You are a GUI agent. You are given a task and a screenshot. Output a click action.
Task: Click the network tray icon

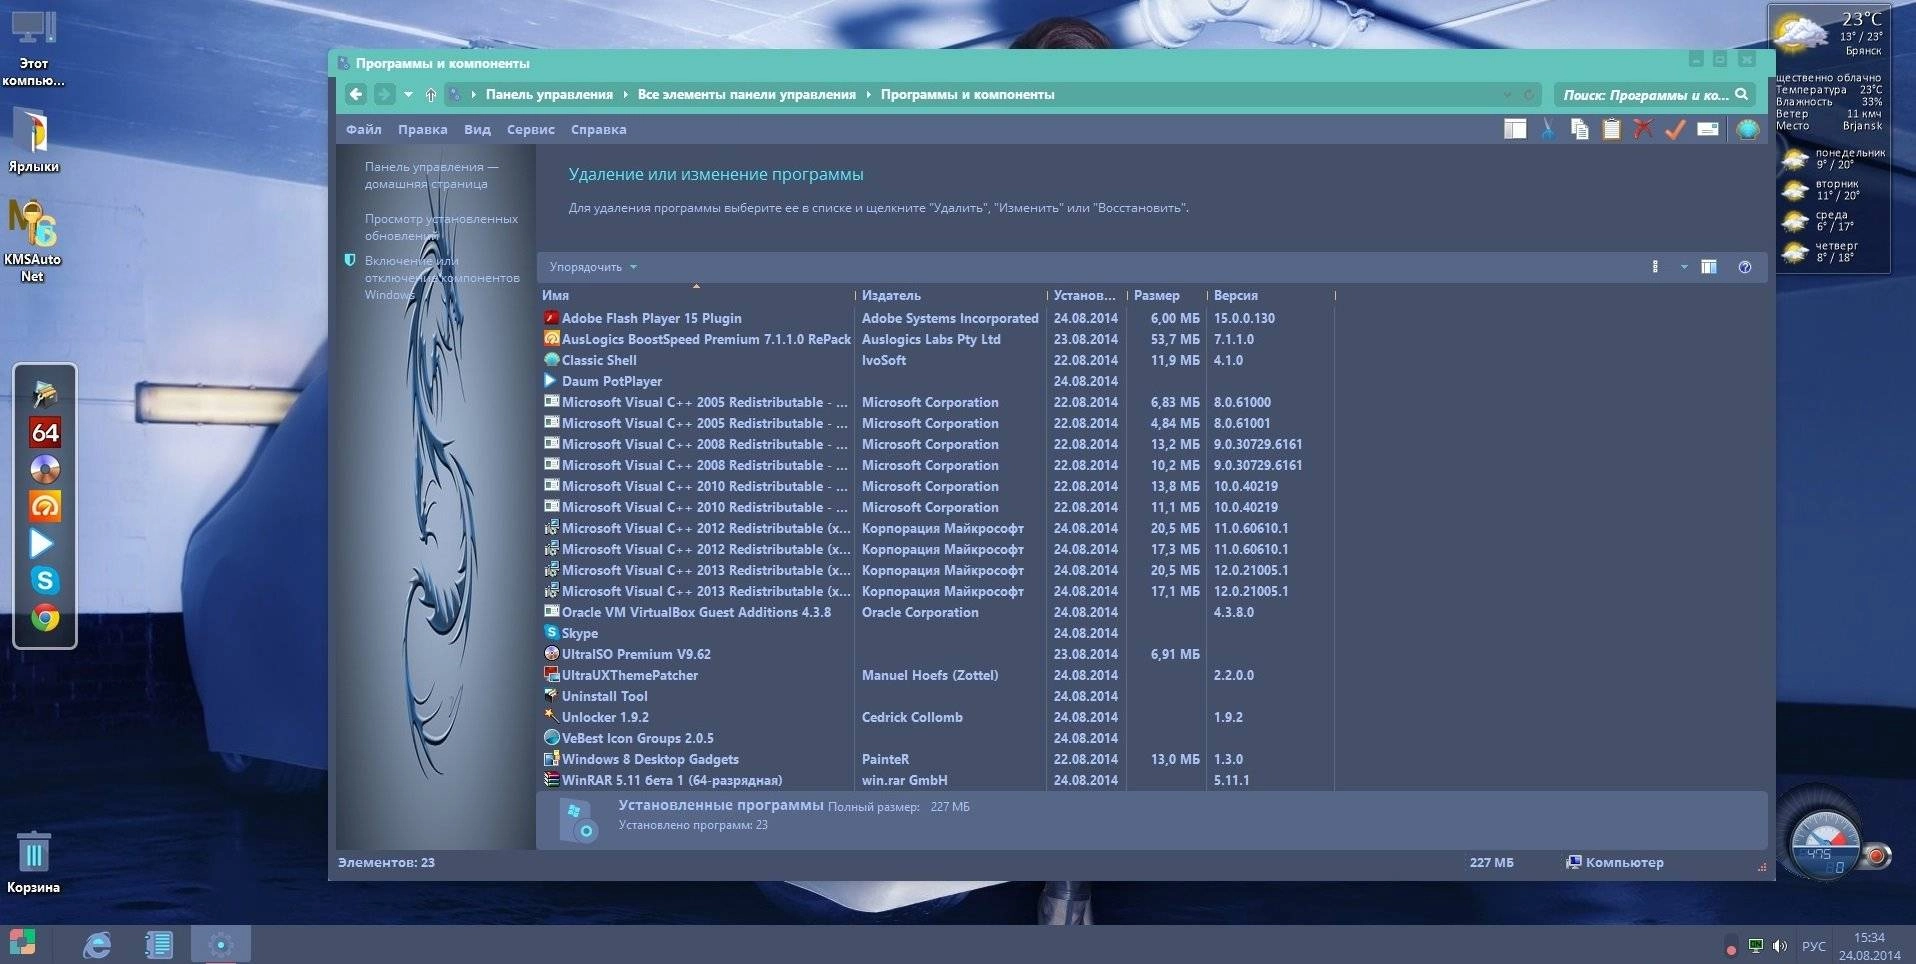click(x=1755, y=946)
